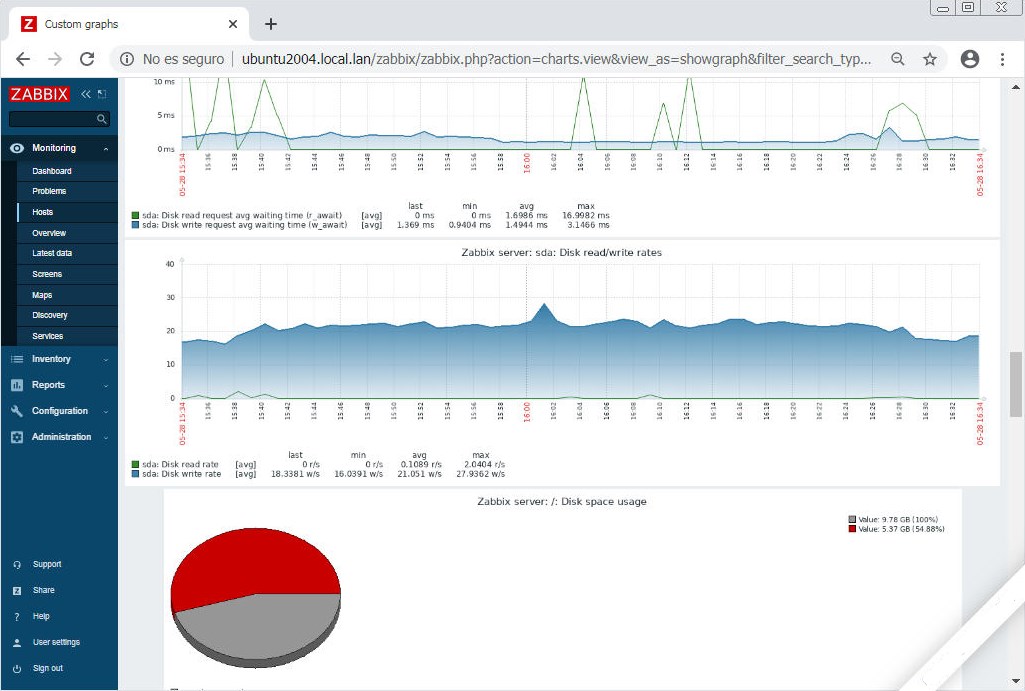This screenshot has width=1025, height=691.
Task: Open Latest data in the sidebar
Action: (x=52, y=253)
